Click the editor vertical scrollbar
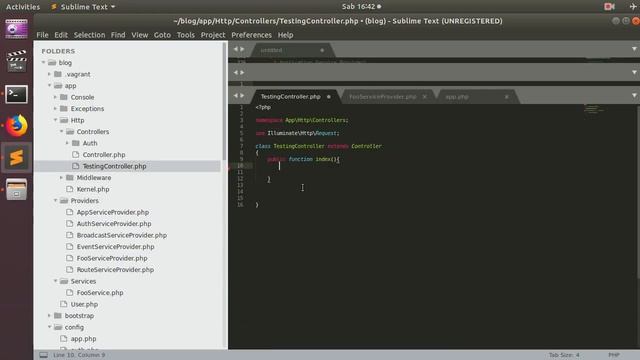 (x=638, y=192)
